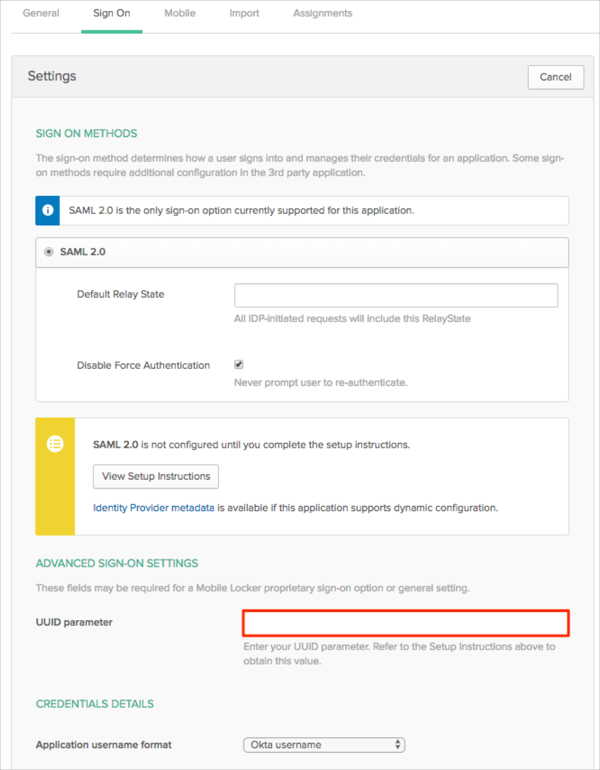Click the CREDENTIALS DETAILS section heading
600x770 pixels.
(x=95, y=704)
